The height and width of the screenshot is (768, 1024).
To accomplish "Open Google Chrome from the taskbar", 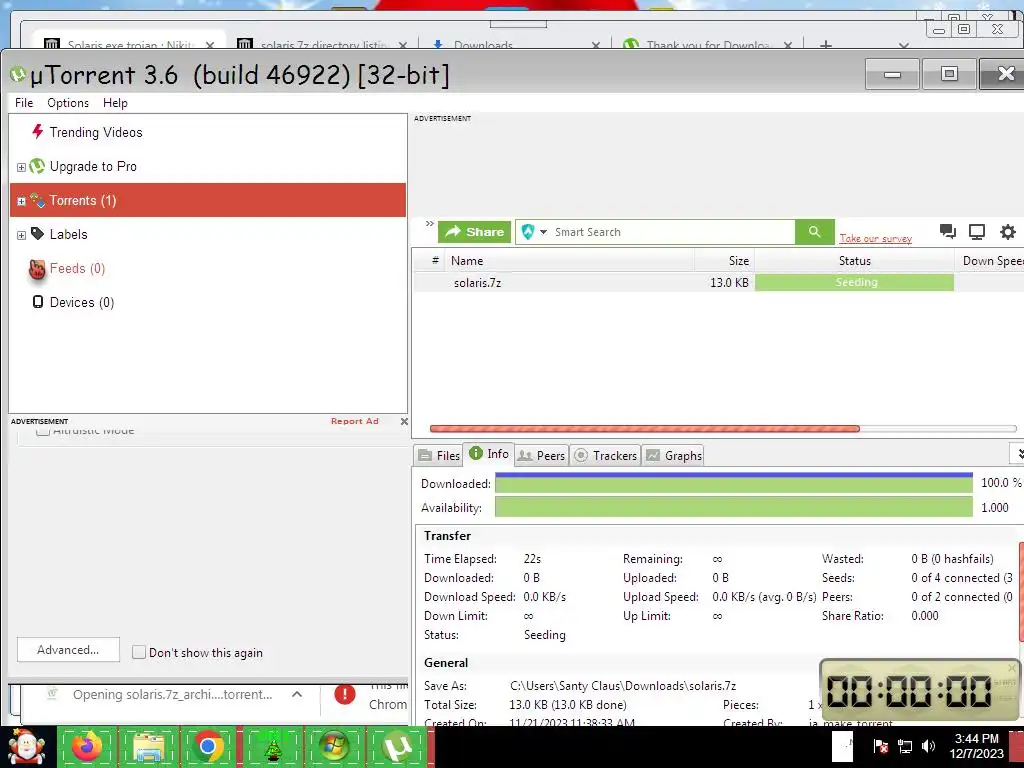I will click(x=208, y=746).
